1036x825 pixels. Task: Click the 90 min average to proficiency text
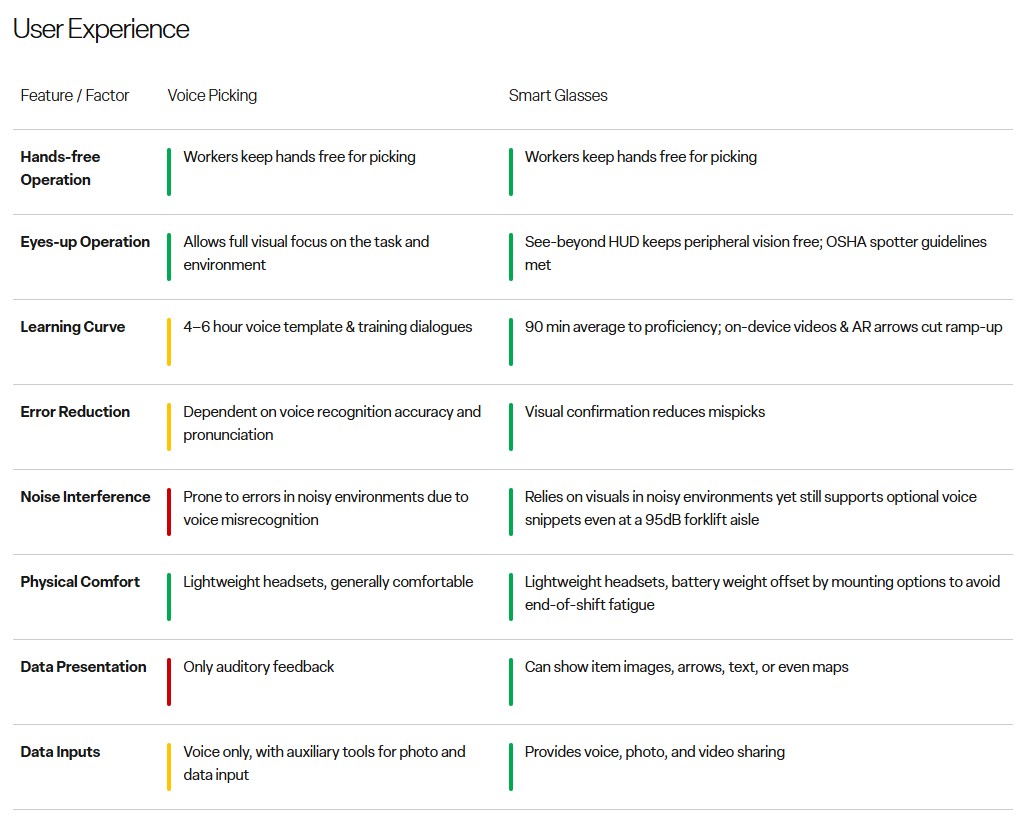[x=763, y=327]
